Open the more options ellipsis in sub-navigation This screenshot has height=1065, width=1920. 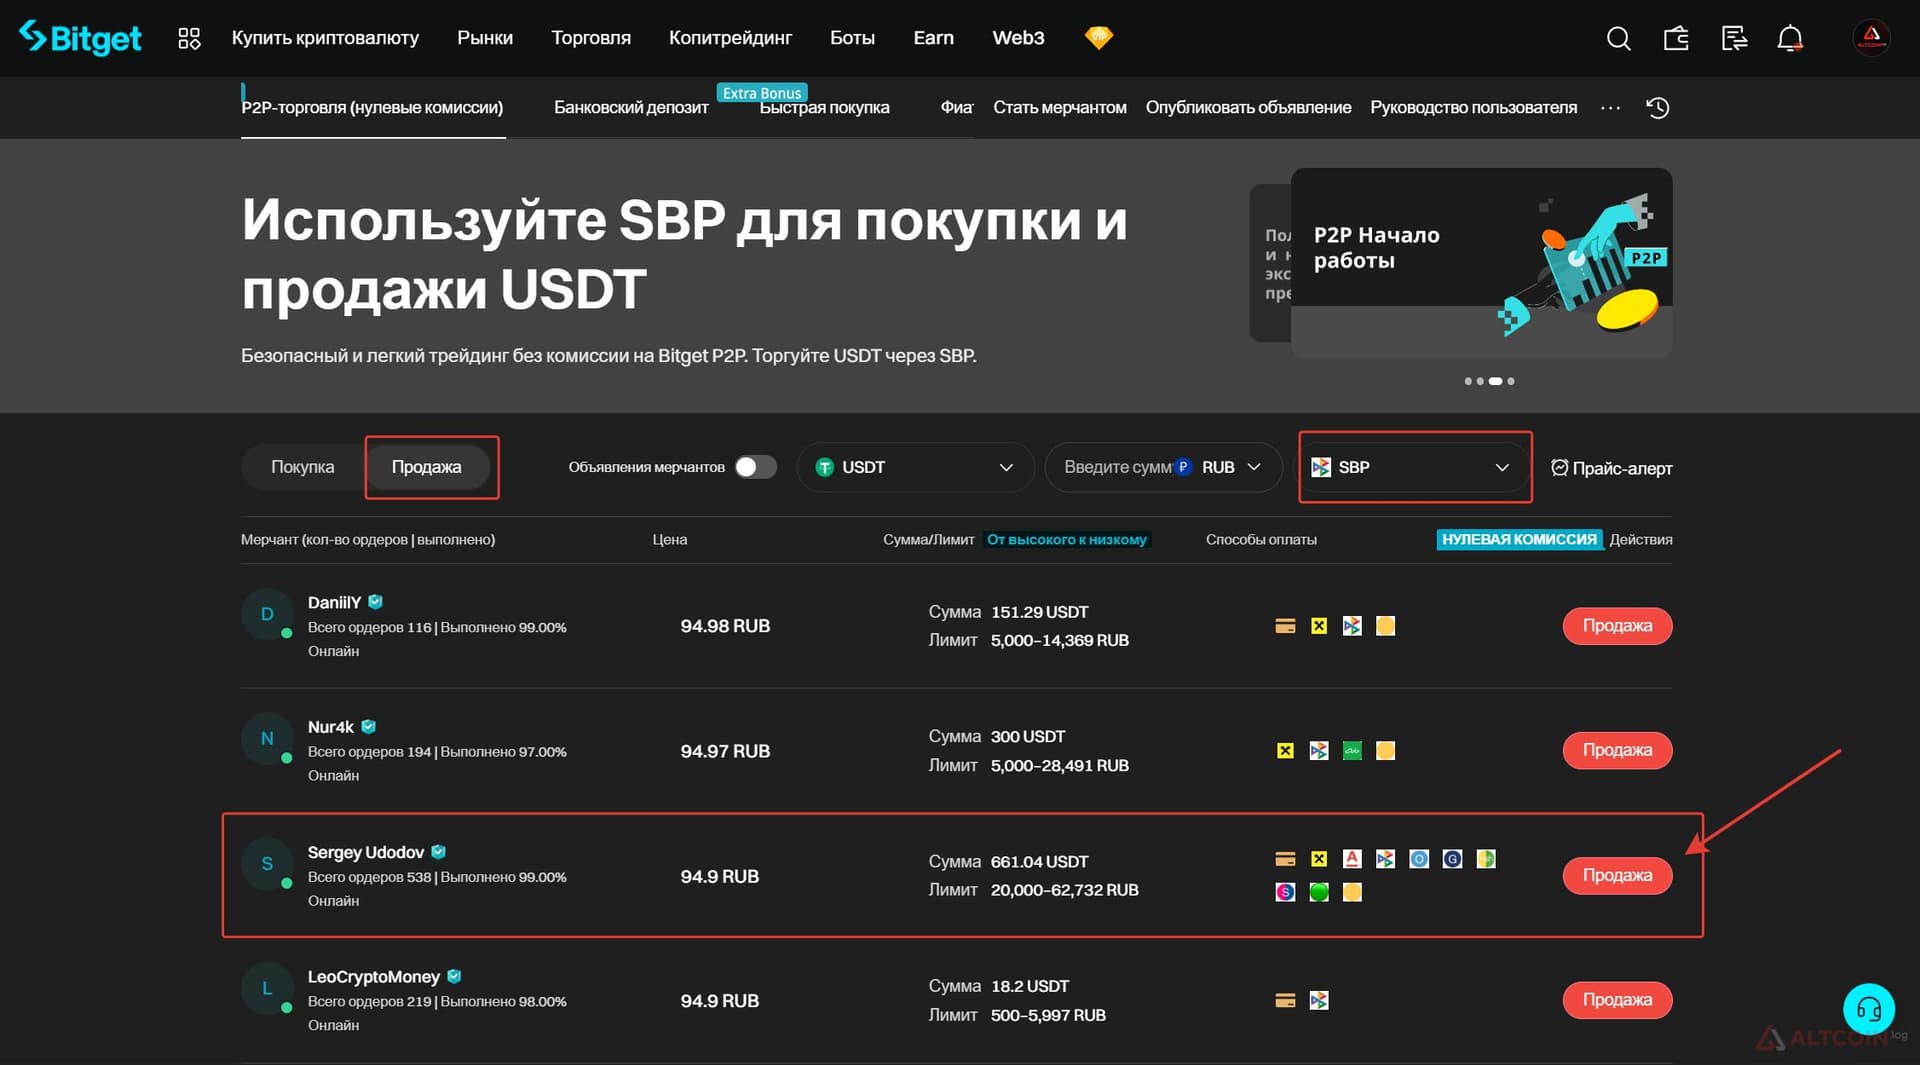point(1610,108)
